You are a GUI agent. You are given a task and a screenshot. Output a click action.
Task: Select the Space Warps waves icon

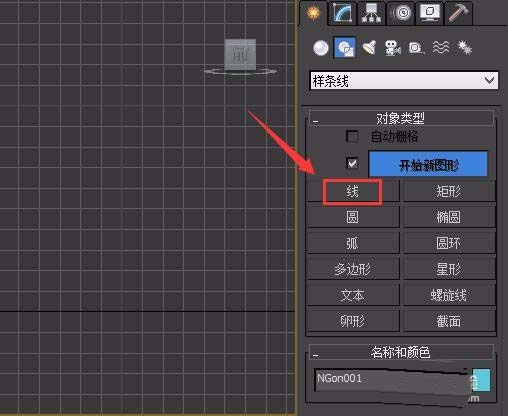[x=441, y=48]
